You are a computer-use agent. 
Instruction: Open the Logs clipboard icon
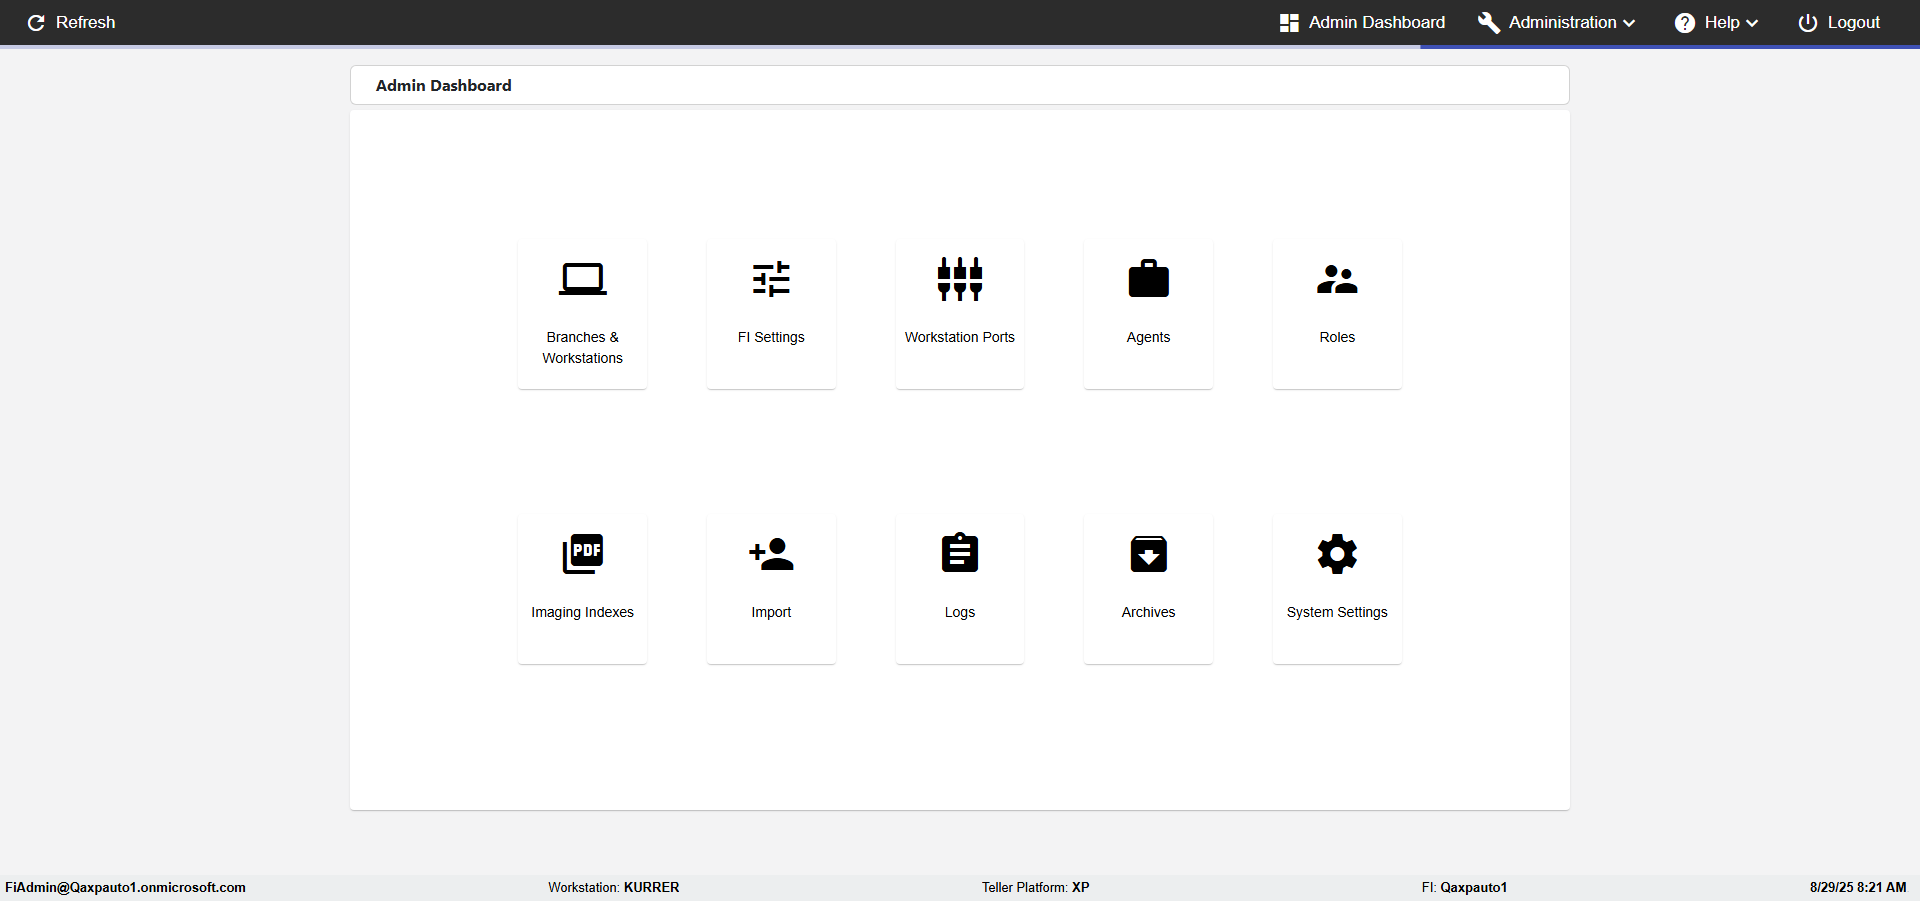pyautogui.click(x=960, y=552)
